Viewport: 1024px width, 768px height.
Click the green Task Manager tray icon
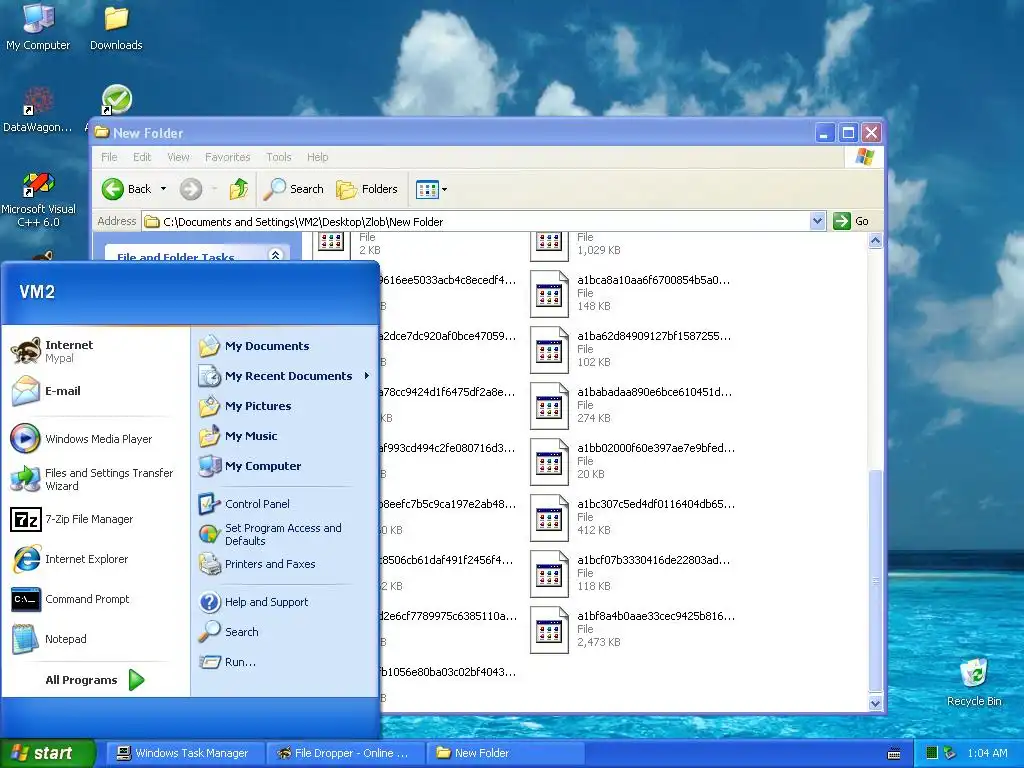click(932, 753)
